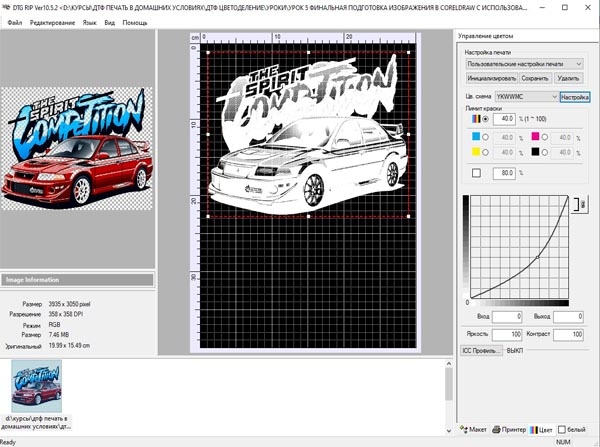The width and height of the screenshot is (600, 447).
Task: Open the print settings preset dropdown
Action: [524, 64]
